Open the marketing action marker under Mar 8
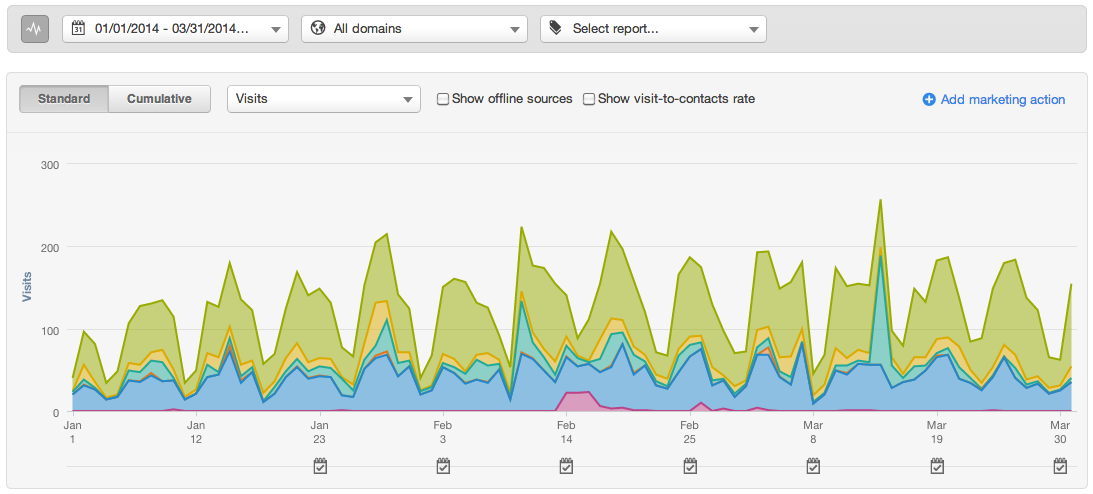This screenshot has height=494, width=1093. click(813, 466)
